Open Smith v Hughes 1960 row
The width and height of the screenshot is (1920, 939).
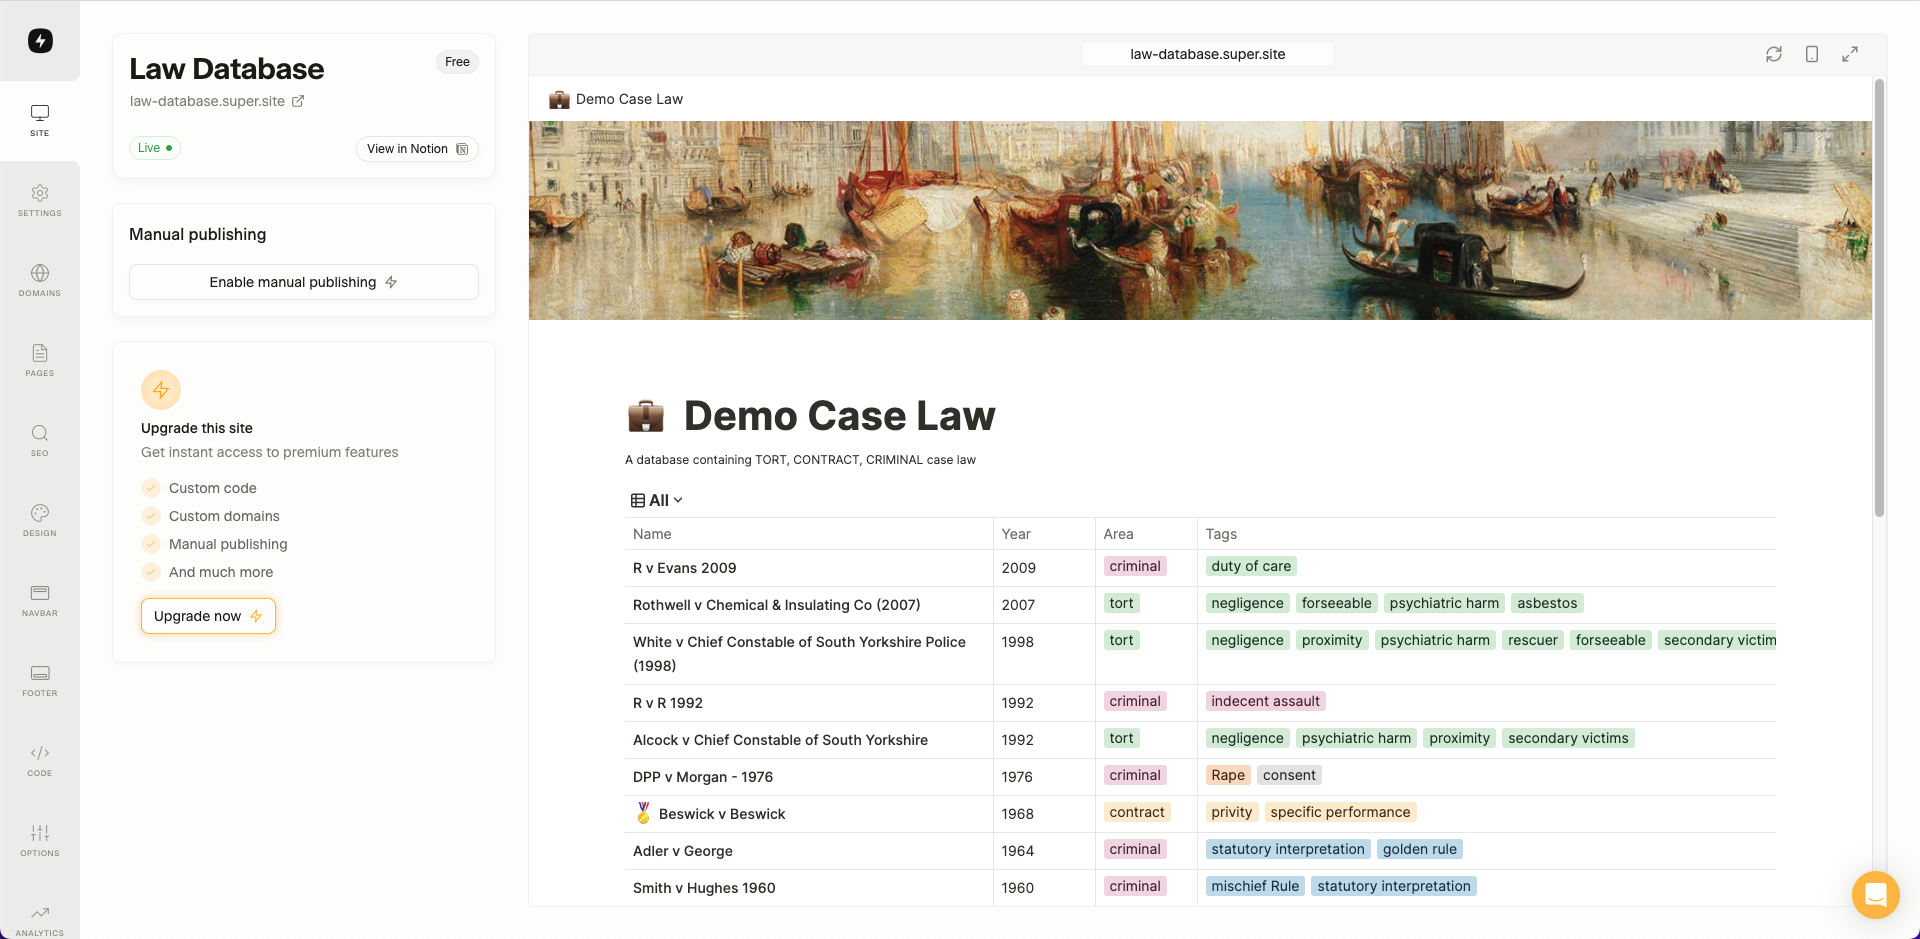704,888
